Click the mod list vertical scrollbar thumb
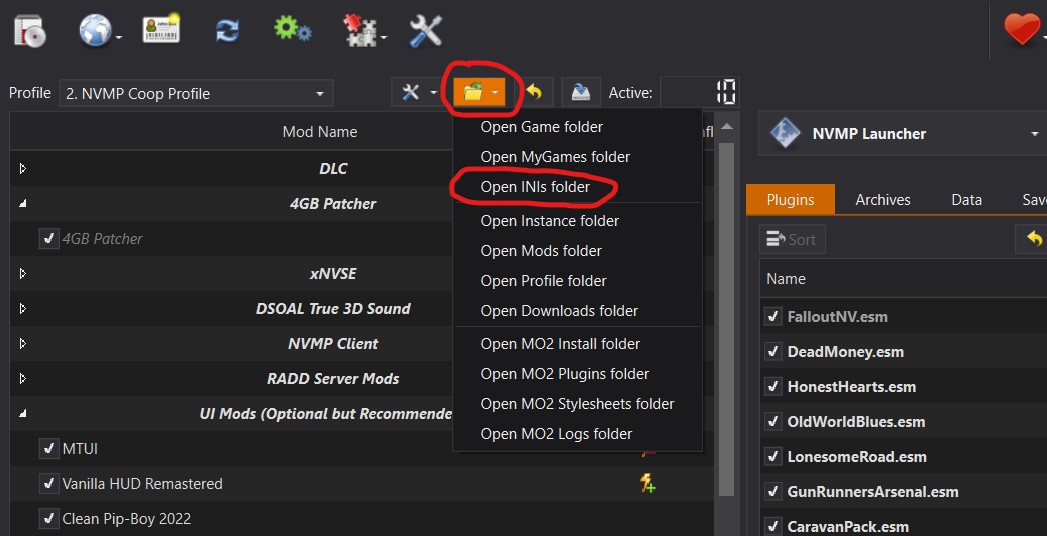The image size is (1047, 536). point(726,320)
